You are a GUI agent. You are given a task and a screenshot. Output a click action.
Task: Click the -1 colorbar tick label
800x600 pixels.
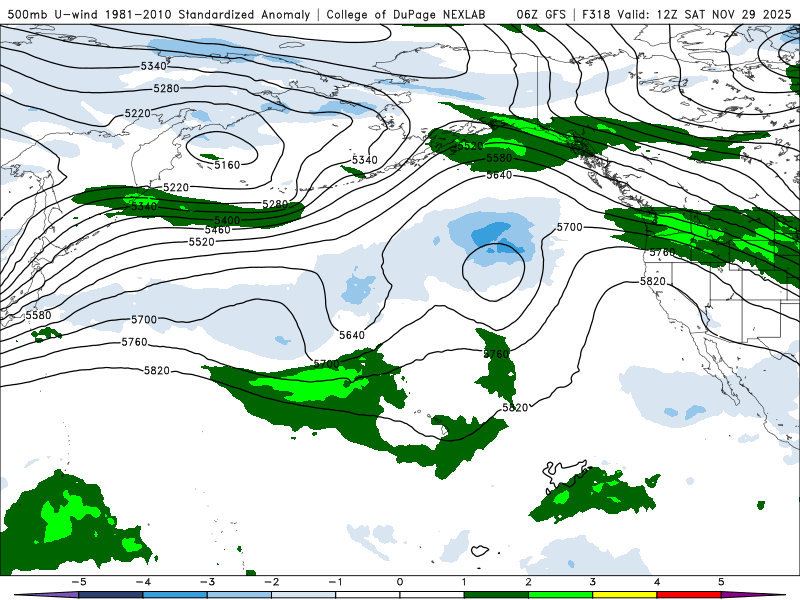point(336,582)
